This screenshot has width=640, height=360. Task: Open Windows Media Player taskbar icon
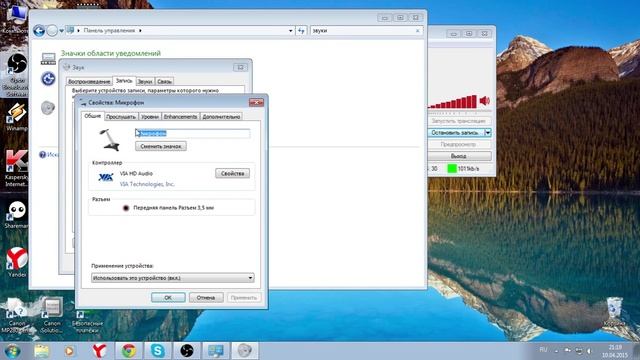click(69, 351)
